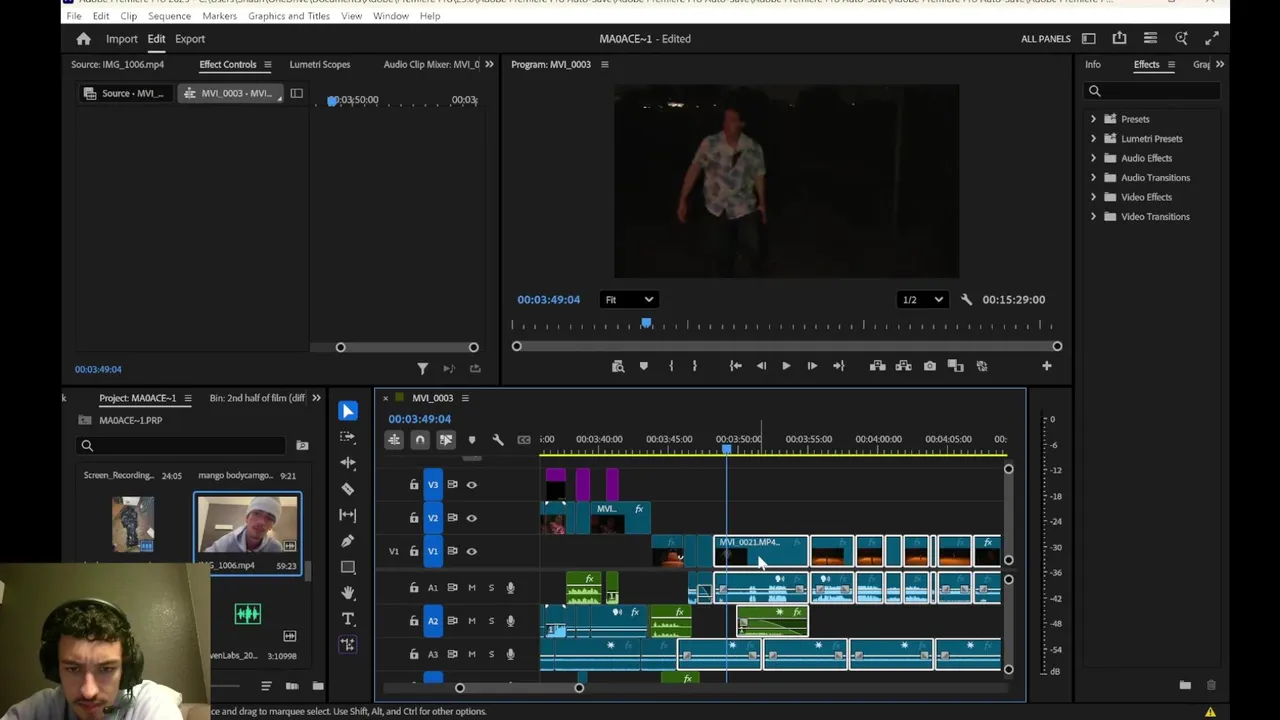1280x720 pixels.
Task: Select the Razor tool
Action: [347, 489]
